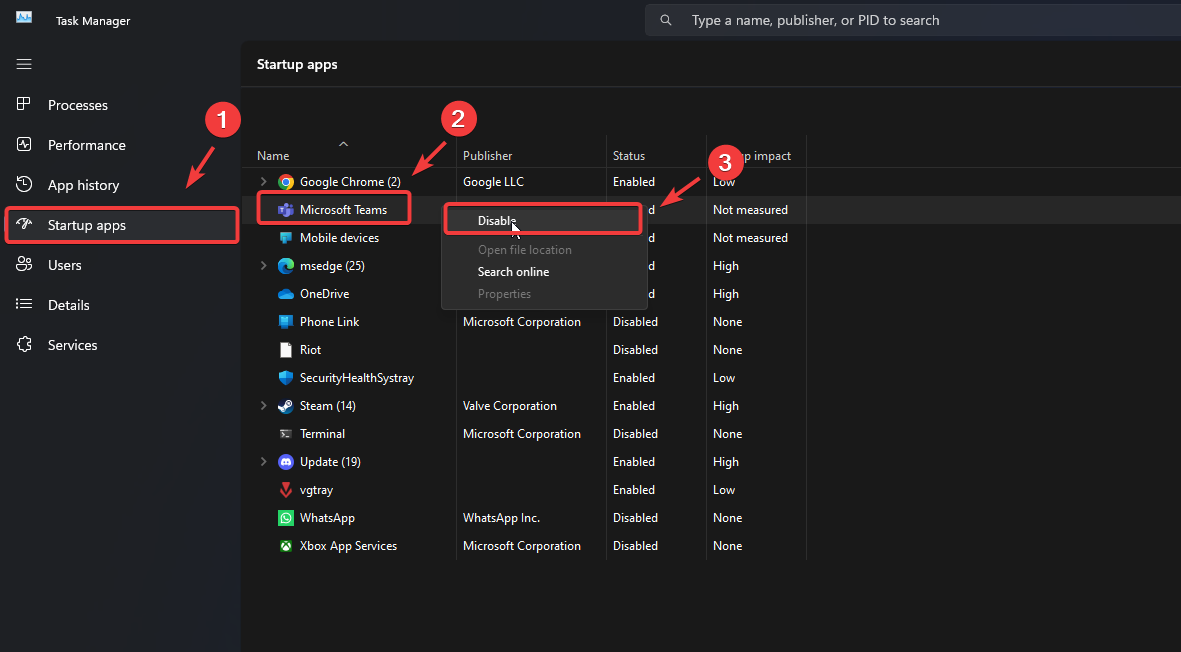Expand the Steam (14) group
The width and height of the screenshot is (1181, 652).
click(x=264, y=406)
